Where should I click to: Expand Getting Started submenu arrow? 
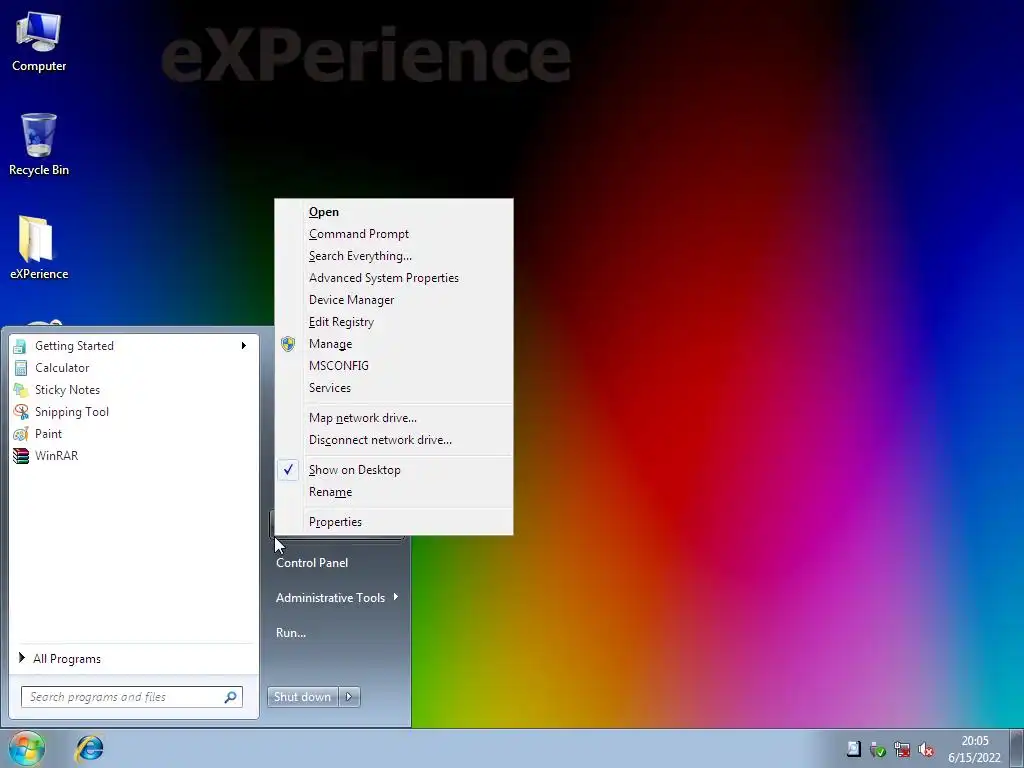pos(244,345)
